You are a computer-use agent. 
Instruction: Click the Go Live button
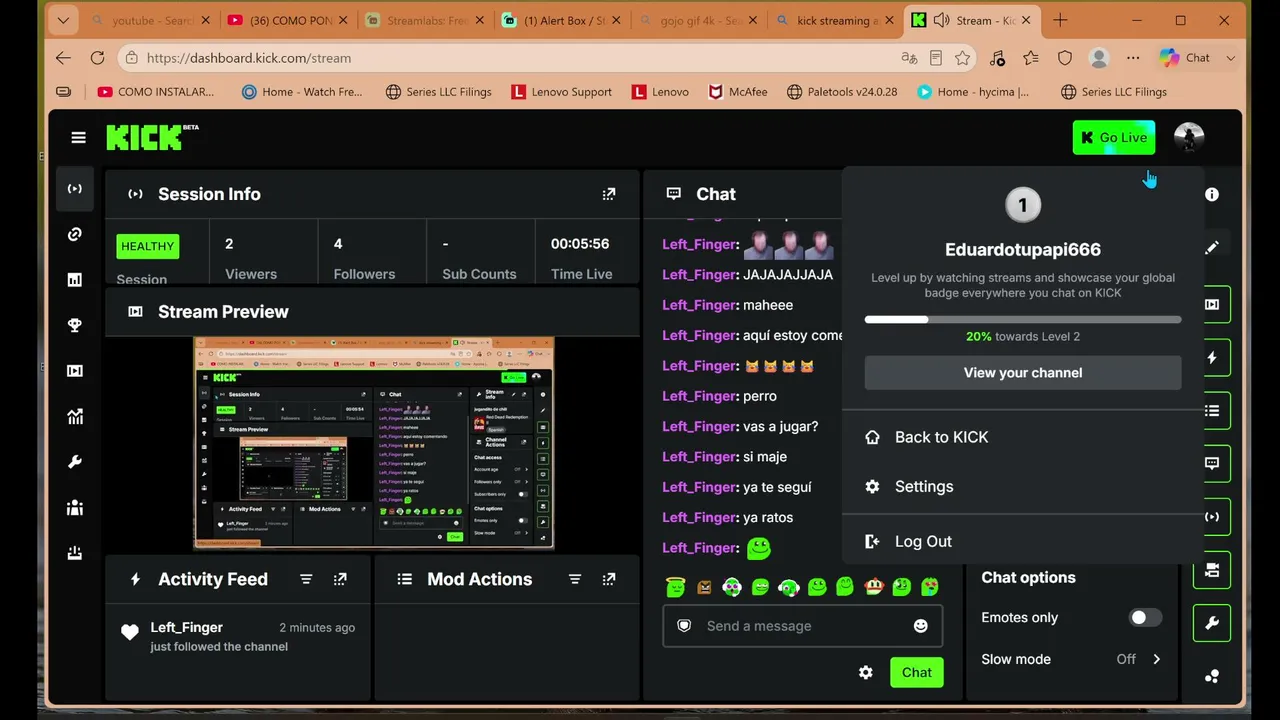coord(1114,138)
